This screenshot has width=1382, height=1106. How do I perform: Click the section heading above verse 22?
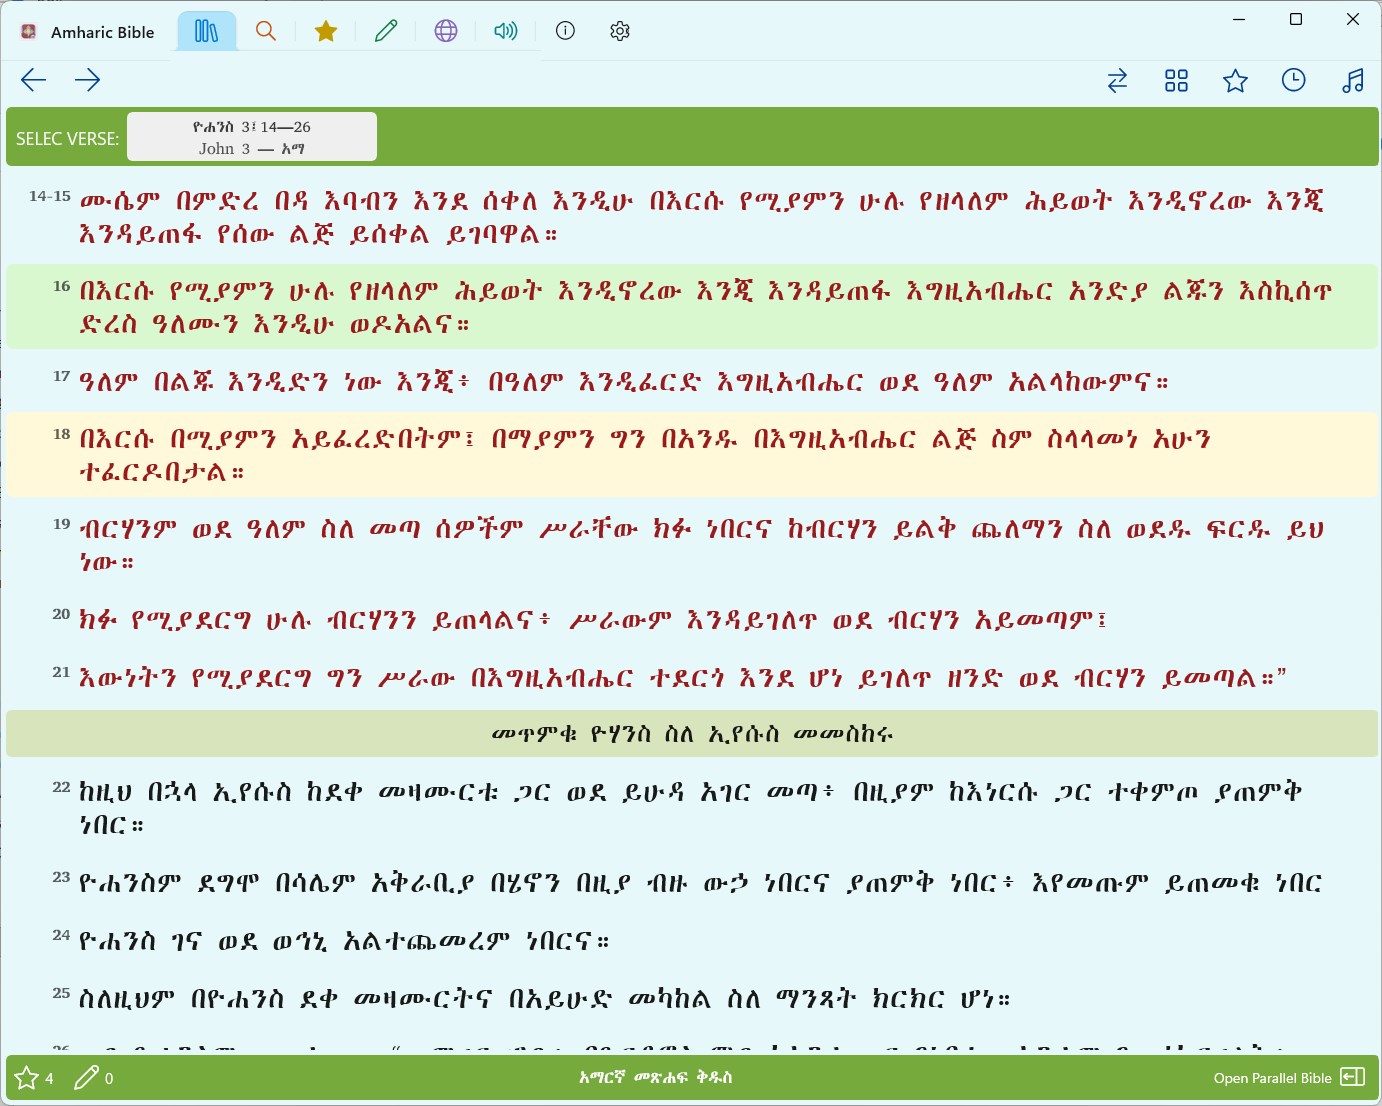(692, 733)
